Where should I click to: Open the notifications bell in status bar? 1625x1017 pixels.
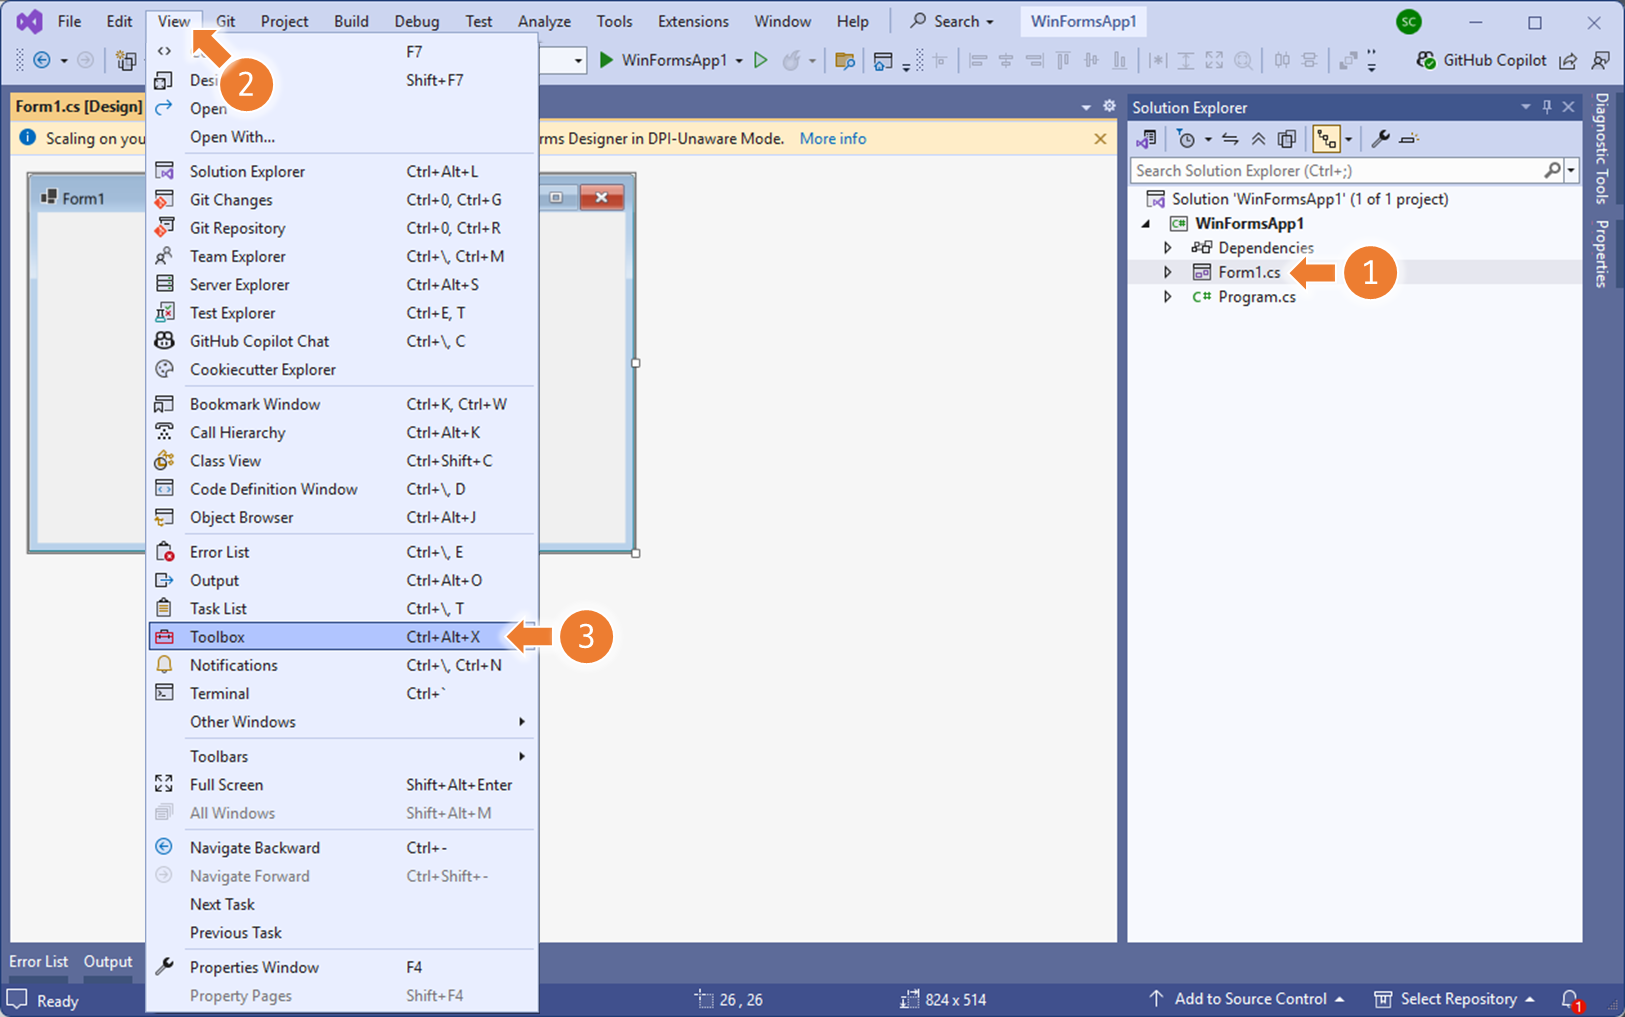(x=1571, y=999)
